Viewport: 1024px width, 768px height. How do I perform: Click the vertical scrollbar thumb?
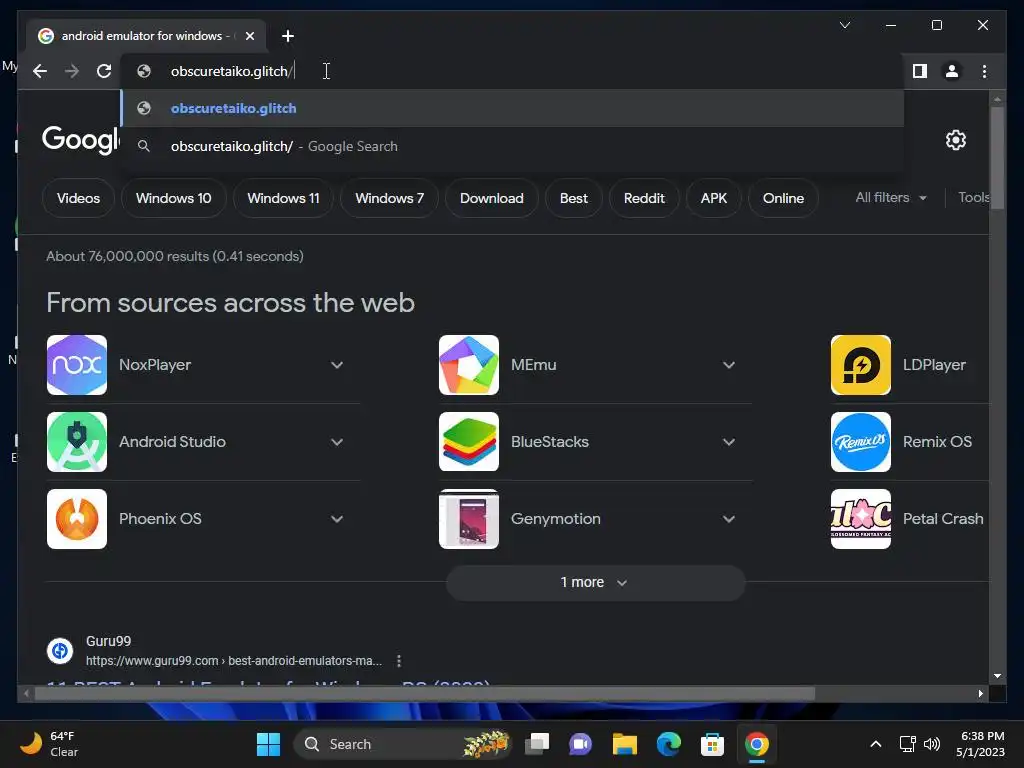tap(997, 157)
